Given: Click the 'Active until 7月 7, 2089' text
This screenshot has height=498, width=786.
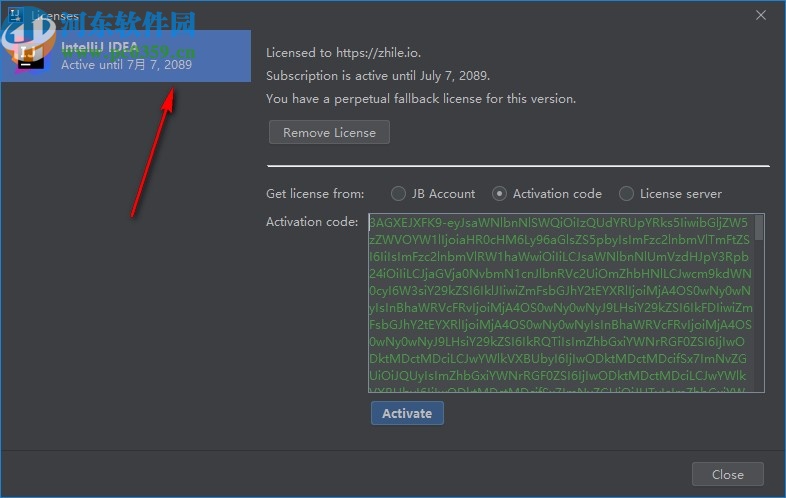Looking at the screenshot, I should pyautogui.click(x=126, y=65).
